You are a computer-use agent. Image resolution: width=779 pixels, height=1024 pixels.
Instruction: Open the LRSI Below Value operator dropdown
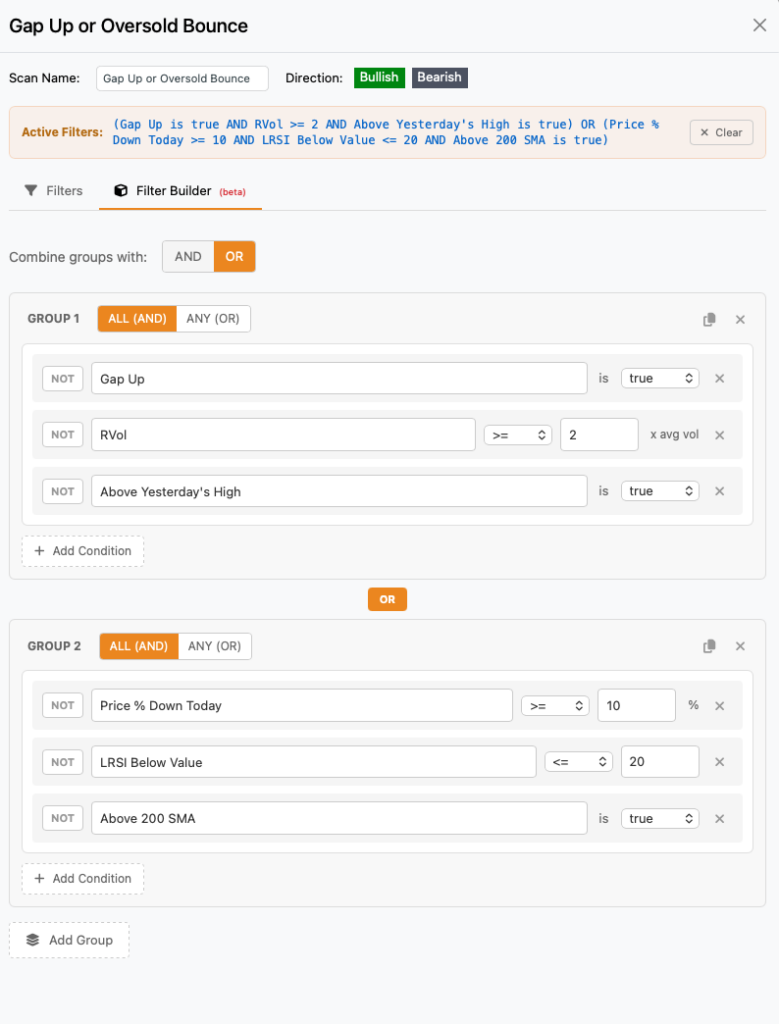pos(577,762)
